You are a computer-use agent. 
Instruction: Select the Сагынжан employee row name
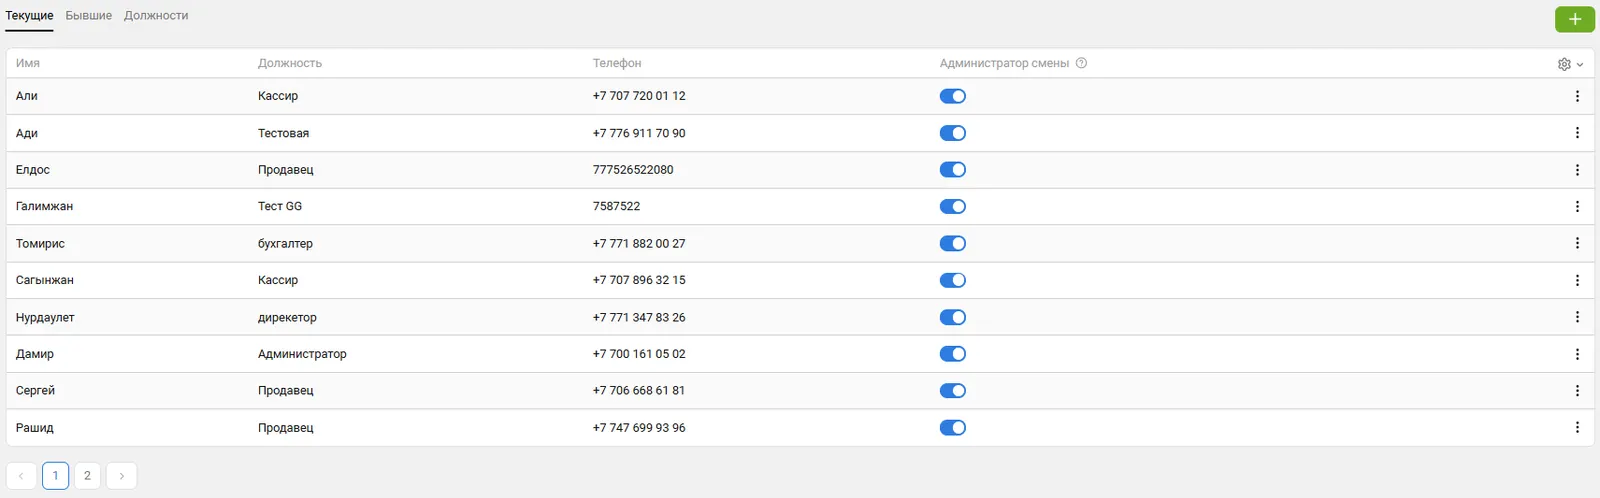(x=45, y=280)
